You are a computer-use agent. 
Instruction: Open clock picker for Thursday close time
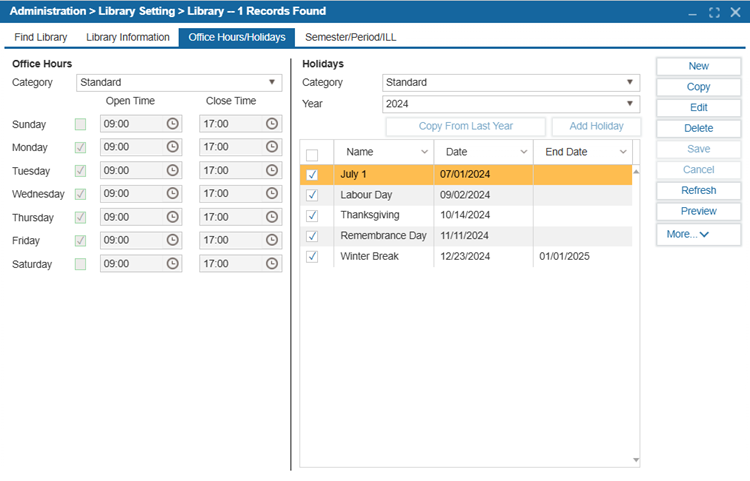(272, 217)
